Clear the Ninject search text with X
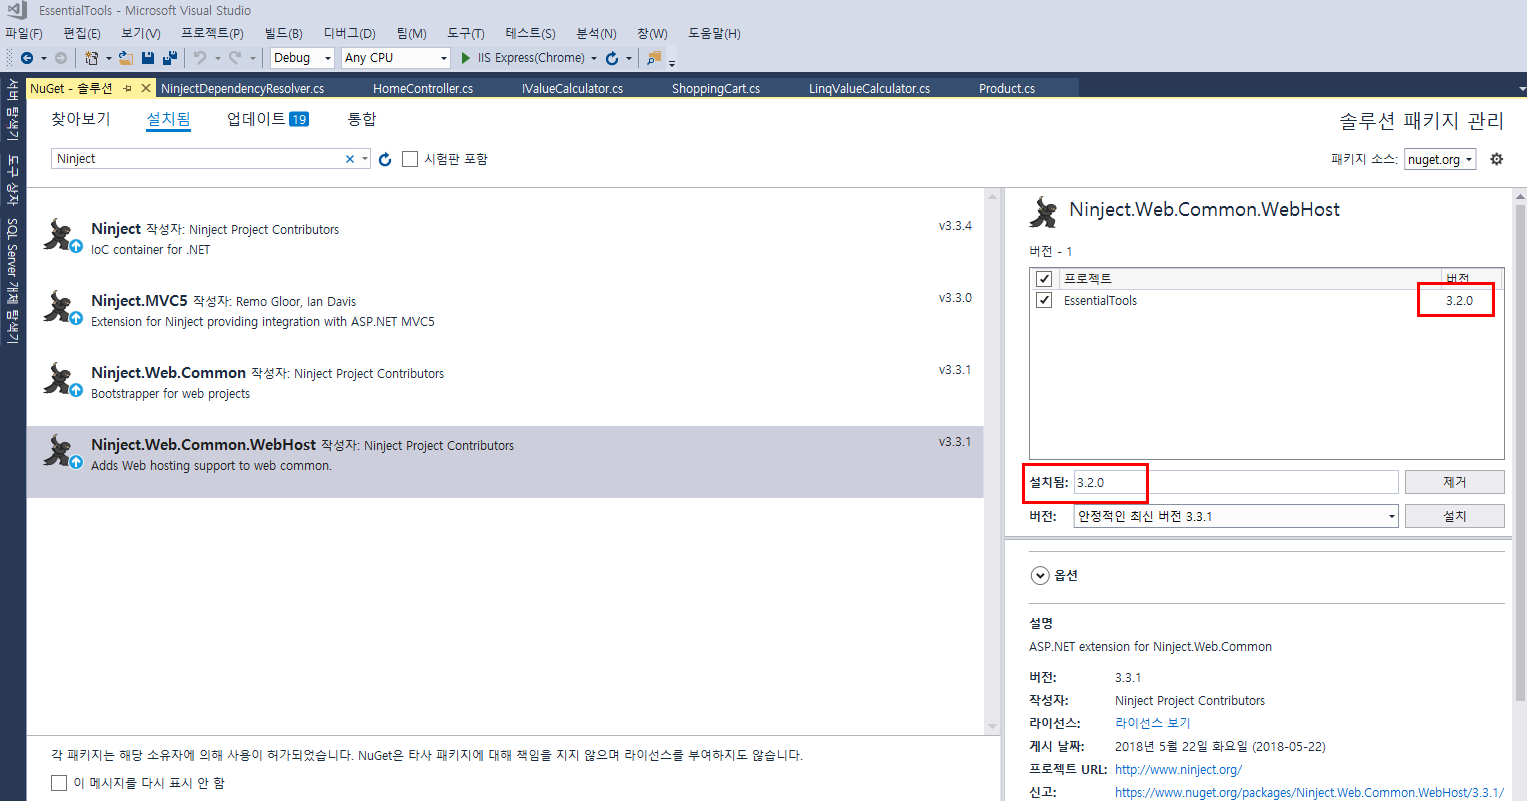Viewport: 1527px width, 801px height. coord(350,159)
